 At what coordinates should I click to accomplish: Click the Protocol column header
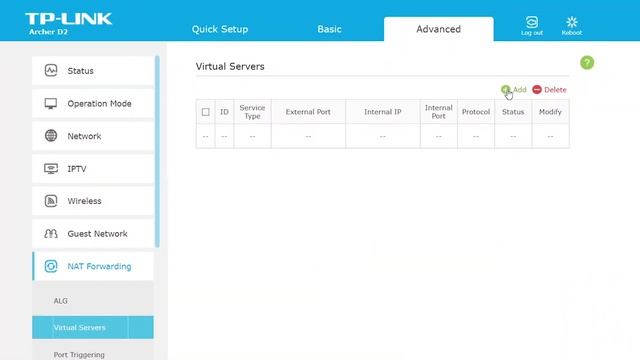[476, 112]
